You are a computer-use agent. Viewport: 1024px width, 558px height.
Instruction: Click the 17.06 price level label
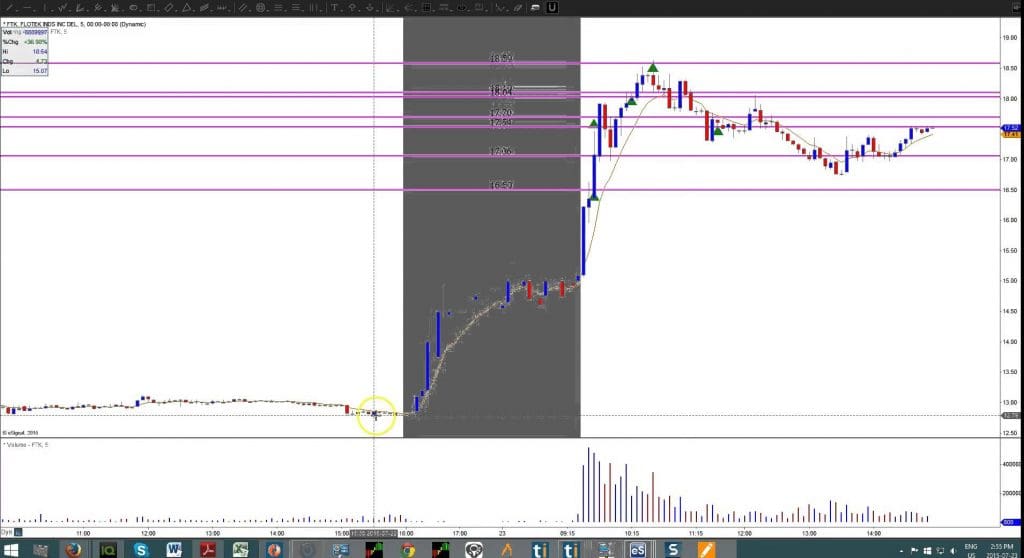pyautogui.click(x=501, y=151)
